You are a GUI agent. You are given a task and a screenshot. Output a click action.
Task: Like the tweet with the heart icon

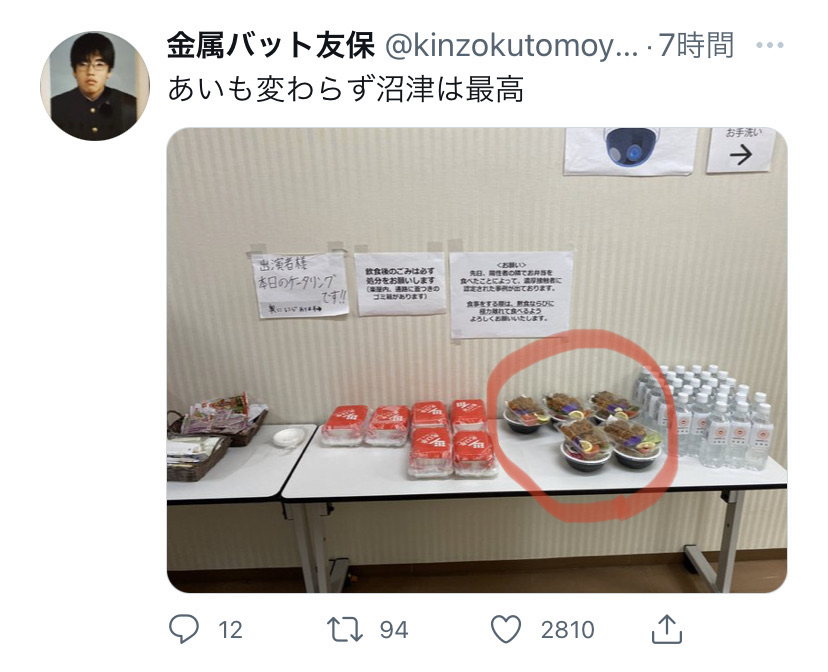pyautogui.click(x=506, y=629)
